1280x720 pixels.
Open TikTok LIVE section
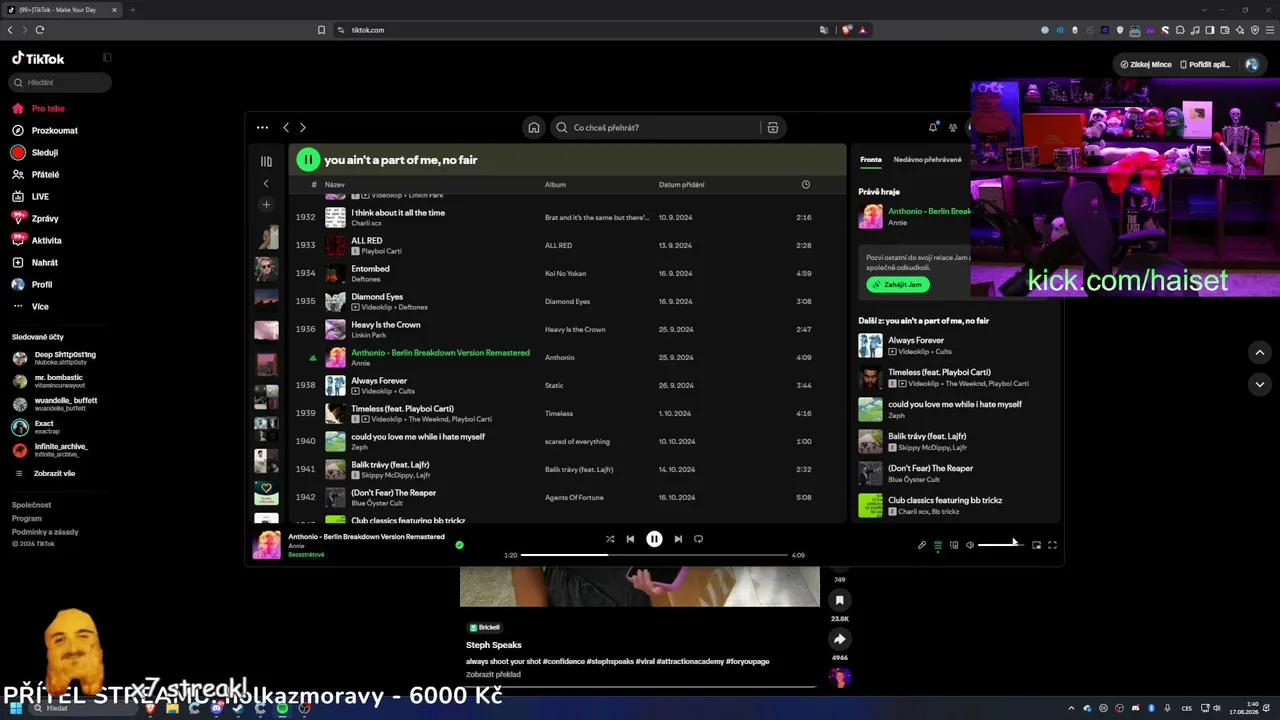[40, 197]
